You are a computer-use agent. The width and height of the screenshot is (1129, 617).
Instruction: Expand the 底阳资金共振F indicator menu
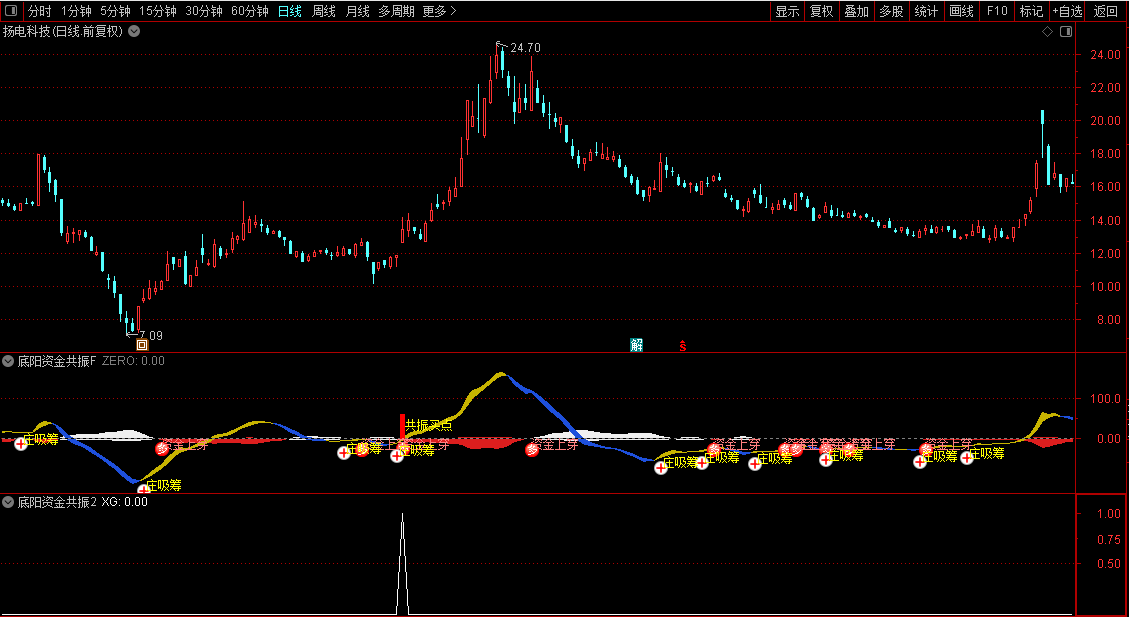click(9, 361)
